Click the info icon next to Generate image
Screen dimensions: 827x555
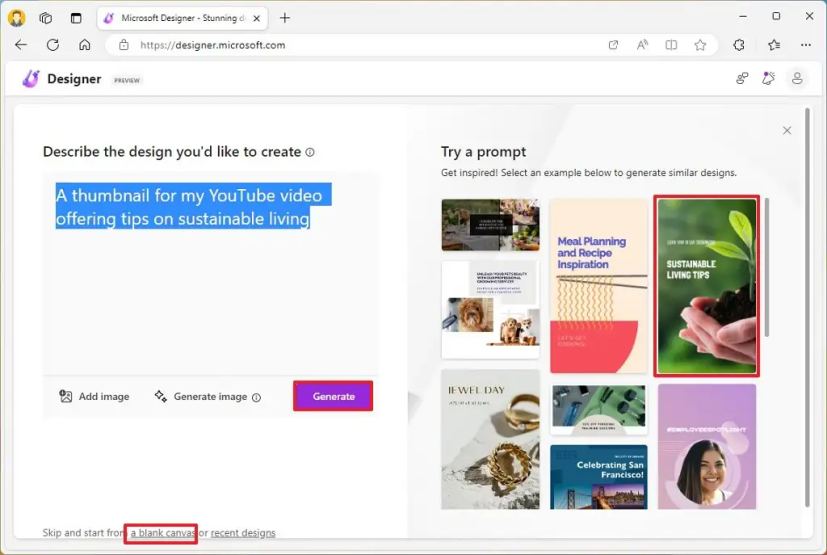[x=256, y=397]
